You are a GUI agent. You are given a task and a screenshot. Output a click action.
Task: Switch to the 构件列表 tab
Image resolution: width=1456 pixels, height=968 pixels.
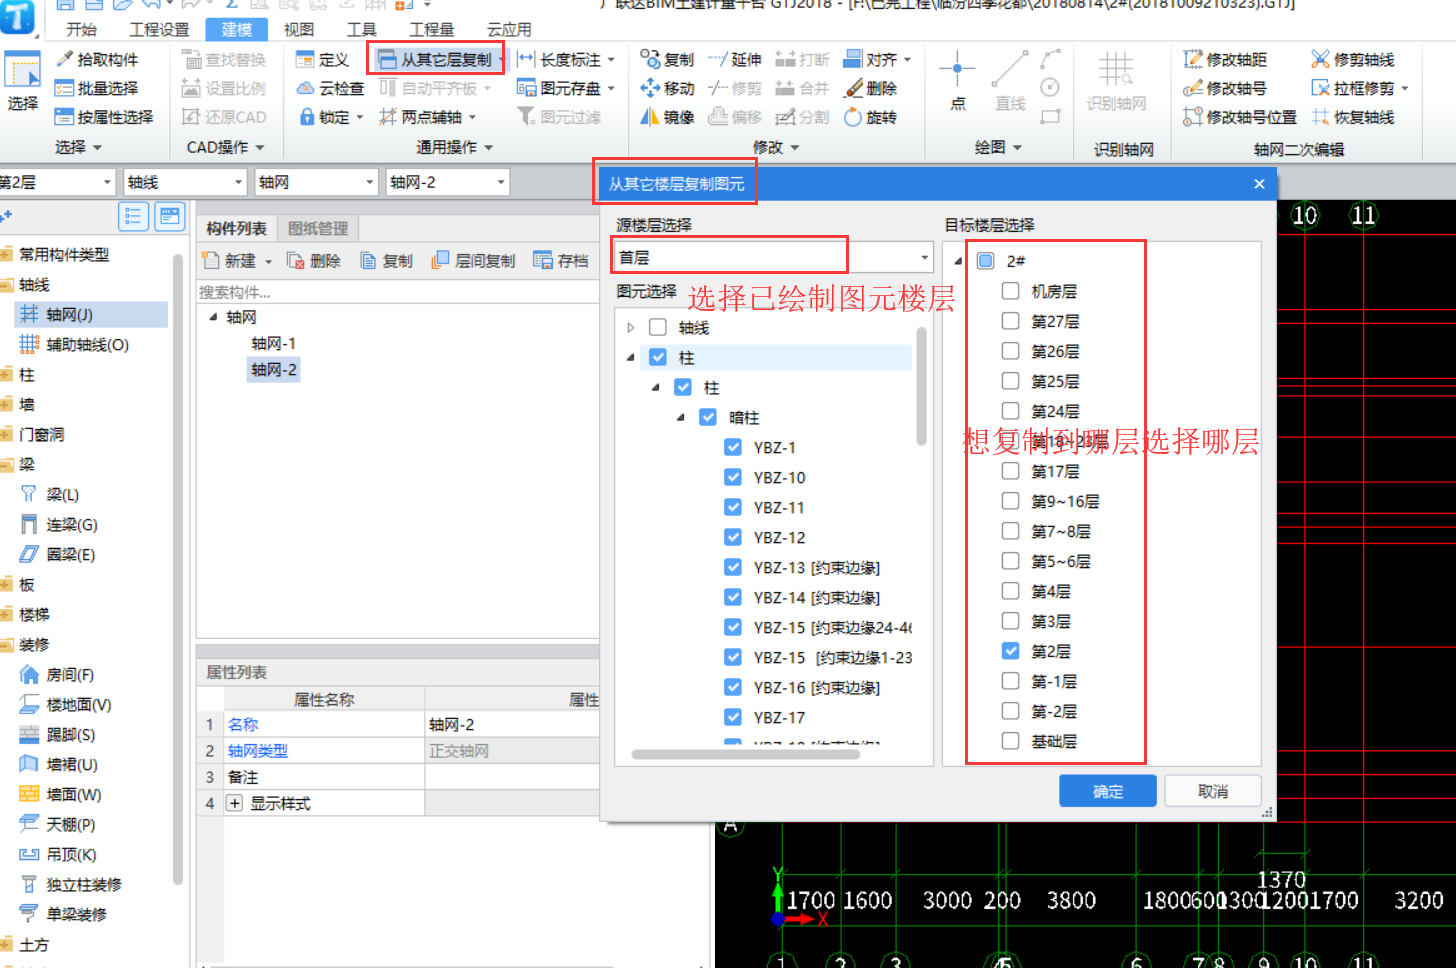click(236, 228)
